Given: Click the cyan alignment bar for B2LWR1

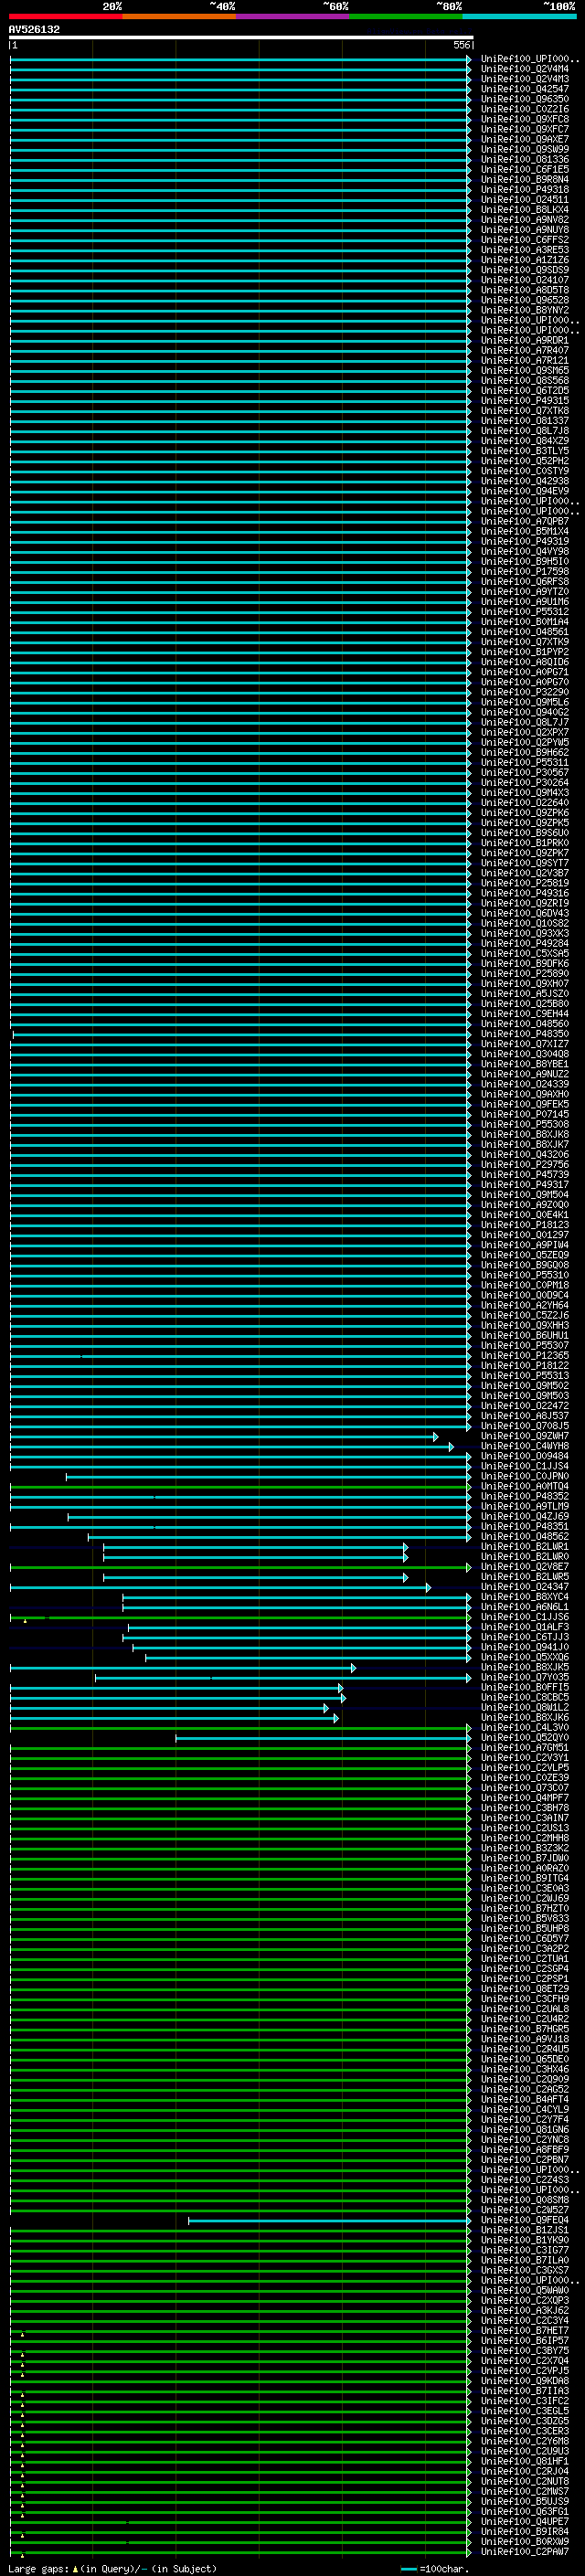Looking at the screenshot, I should click(x=254, y=1547).
